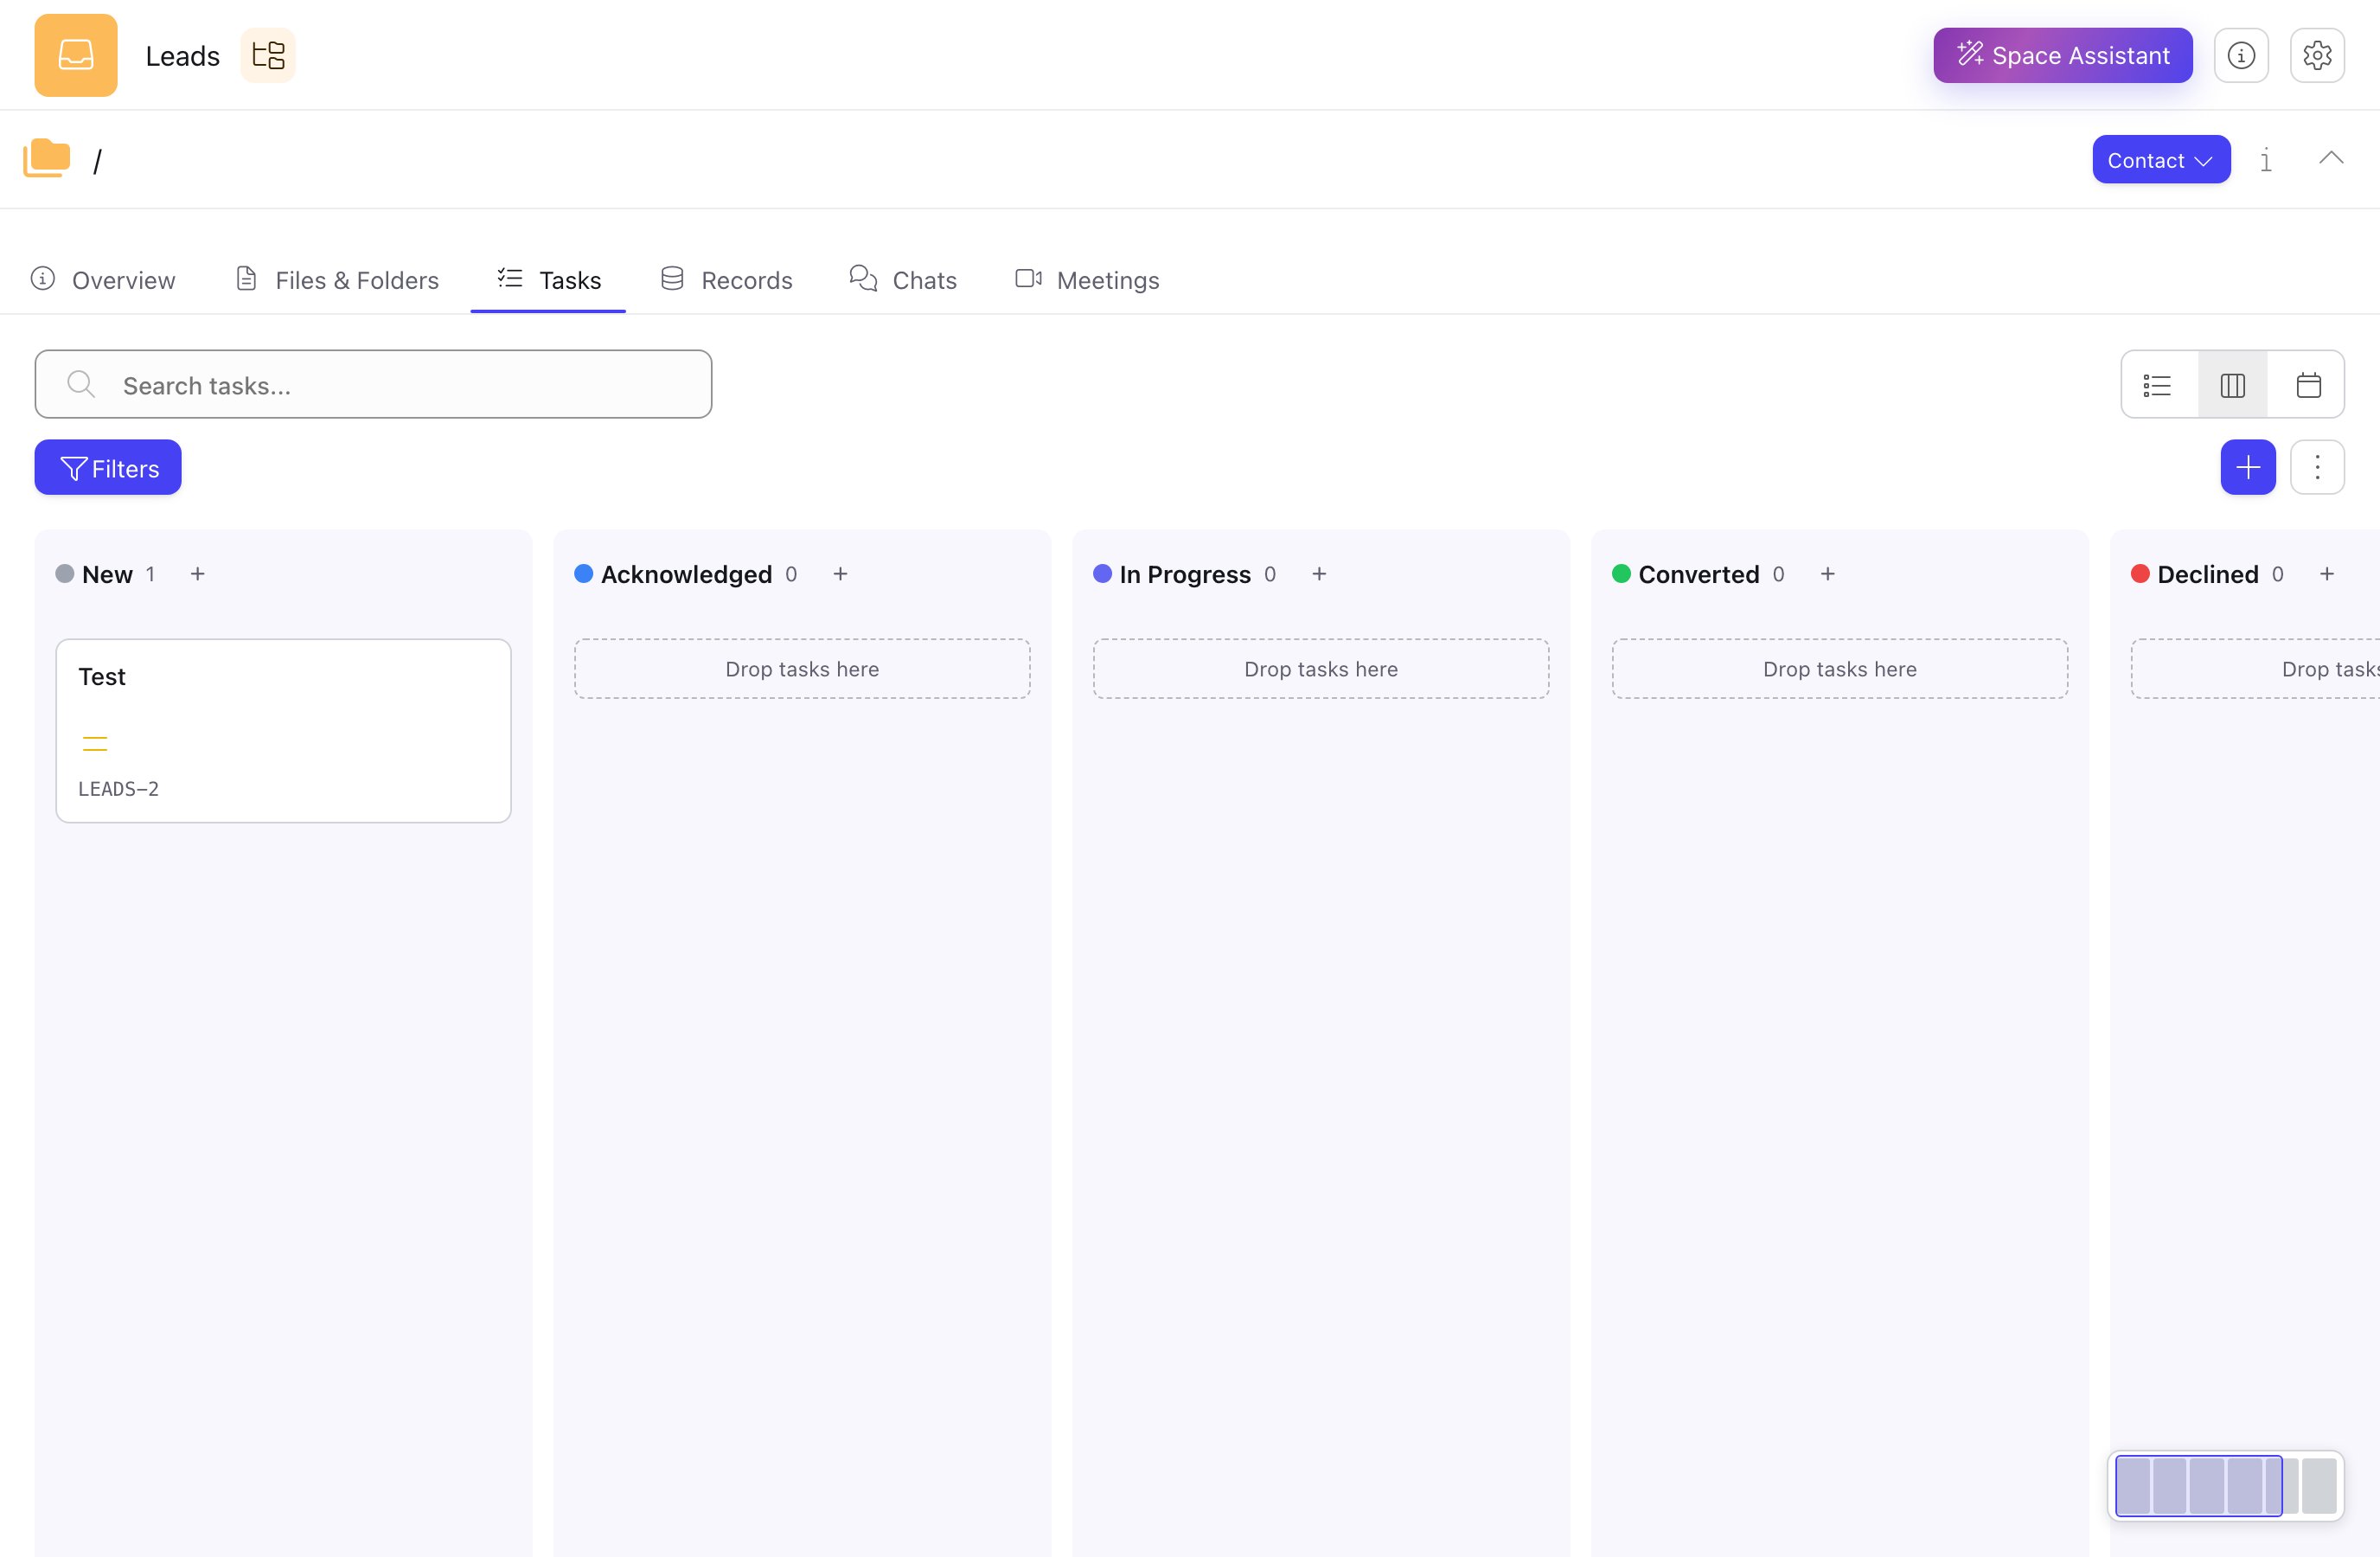
Task: Switch to the Files & Folders tab
Action: click(x=338, y=280)
